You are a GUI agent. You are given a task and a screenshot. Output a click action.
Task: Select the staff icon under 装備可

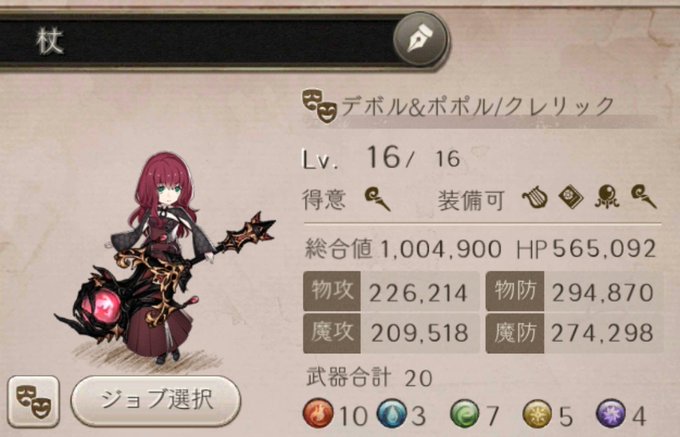pyautogui.click(x=644, y=197)
